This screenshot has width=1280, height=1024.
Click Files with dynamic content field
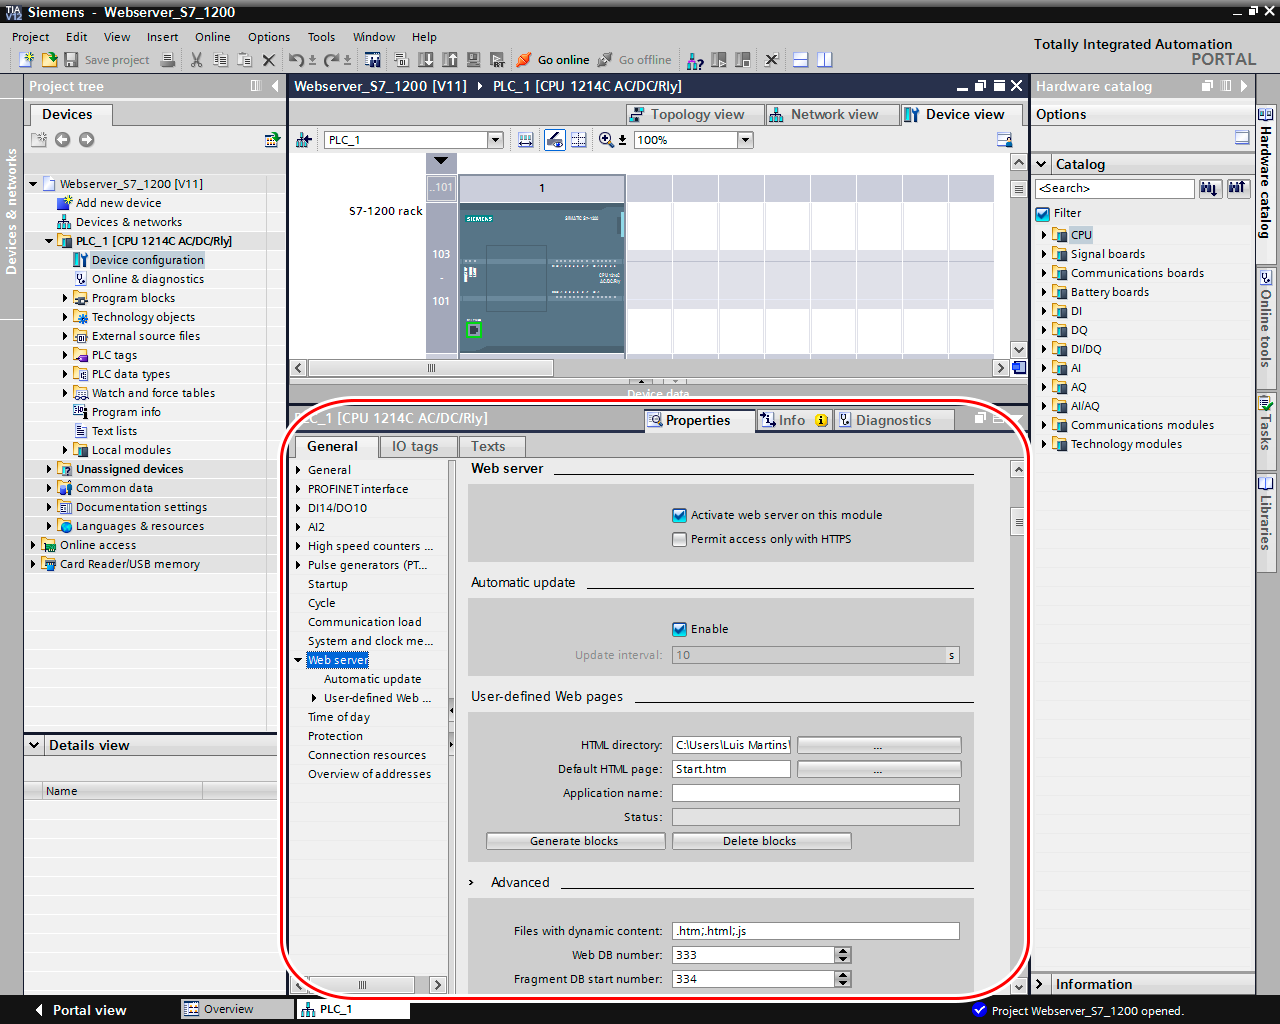pos(816,931)
